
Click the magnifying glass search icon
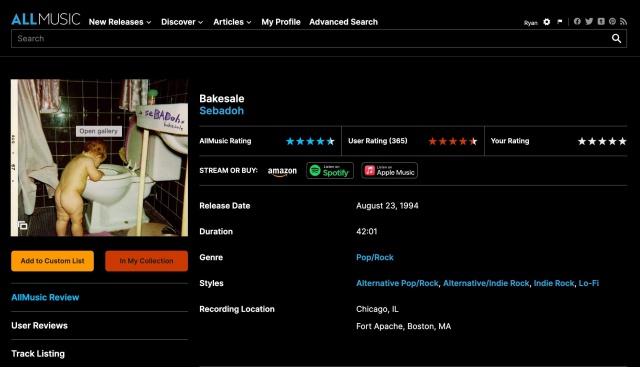coord(616,38)
